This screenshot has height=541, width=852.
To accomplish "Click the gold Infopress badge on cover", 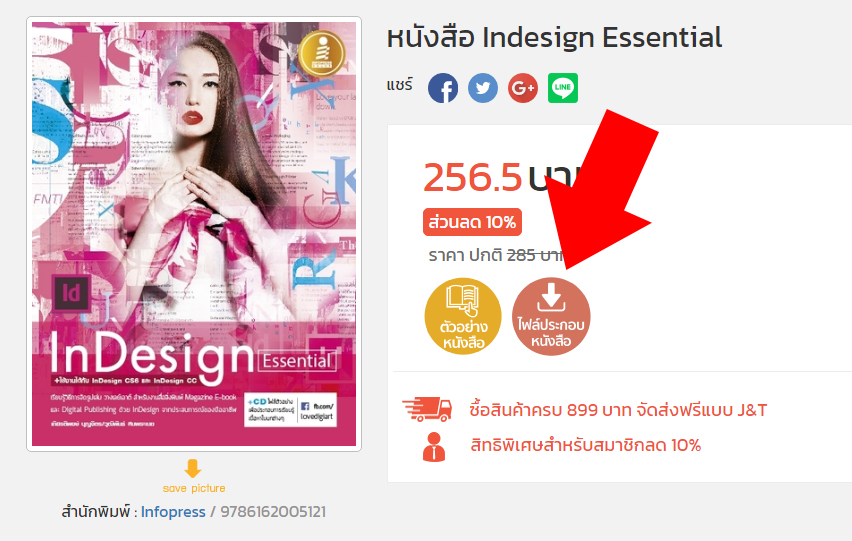I will [322, 53].
